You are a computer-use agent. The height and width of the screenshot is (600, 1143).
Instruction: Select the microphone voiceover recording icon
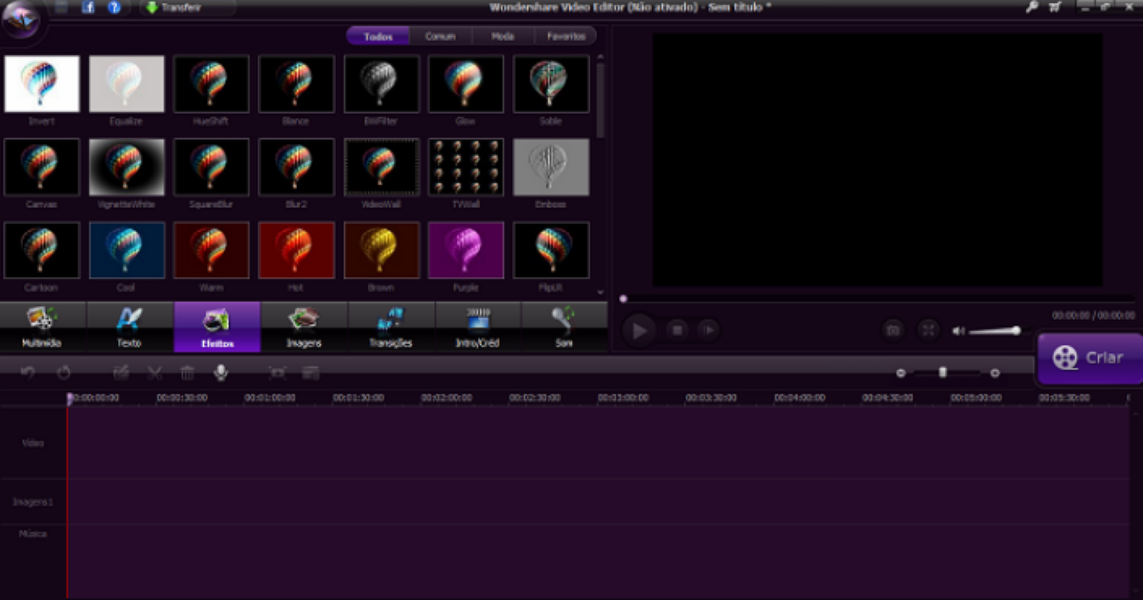click(222, 373)
